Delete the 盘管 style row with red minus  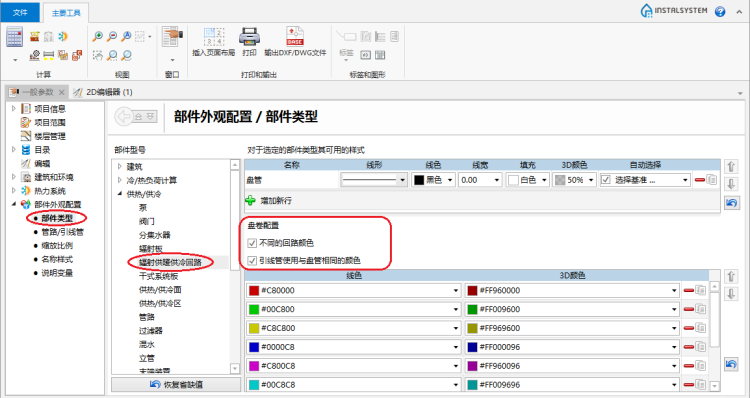[699, 180]
